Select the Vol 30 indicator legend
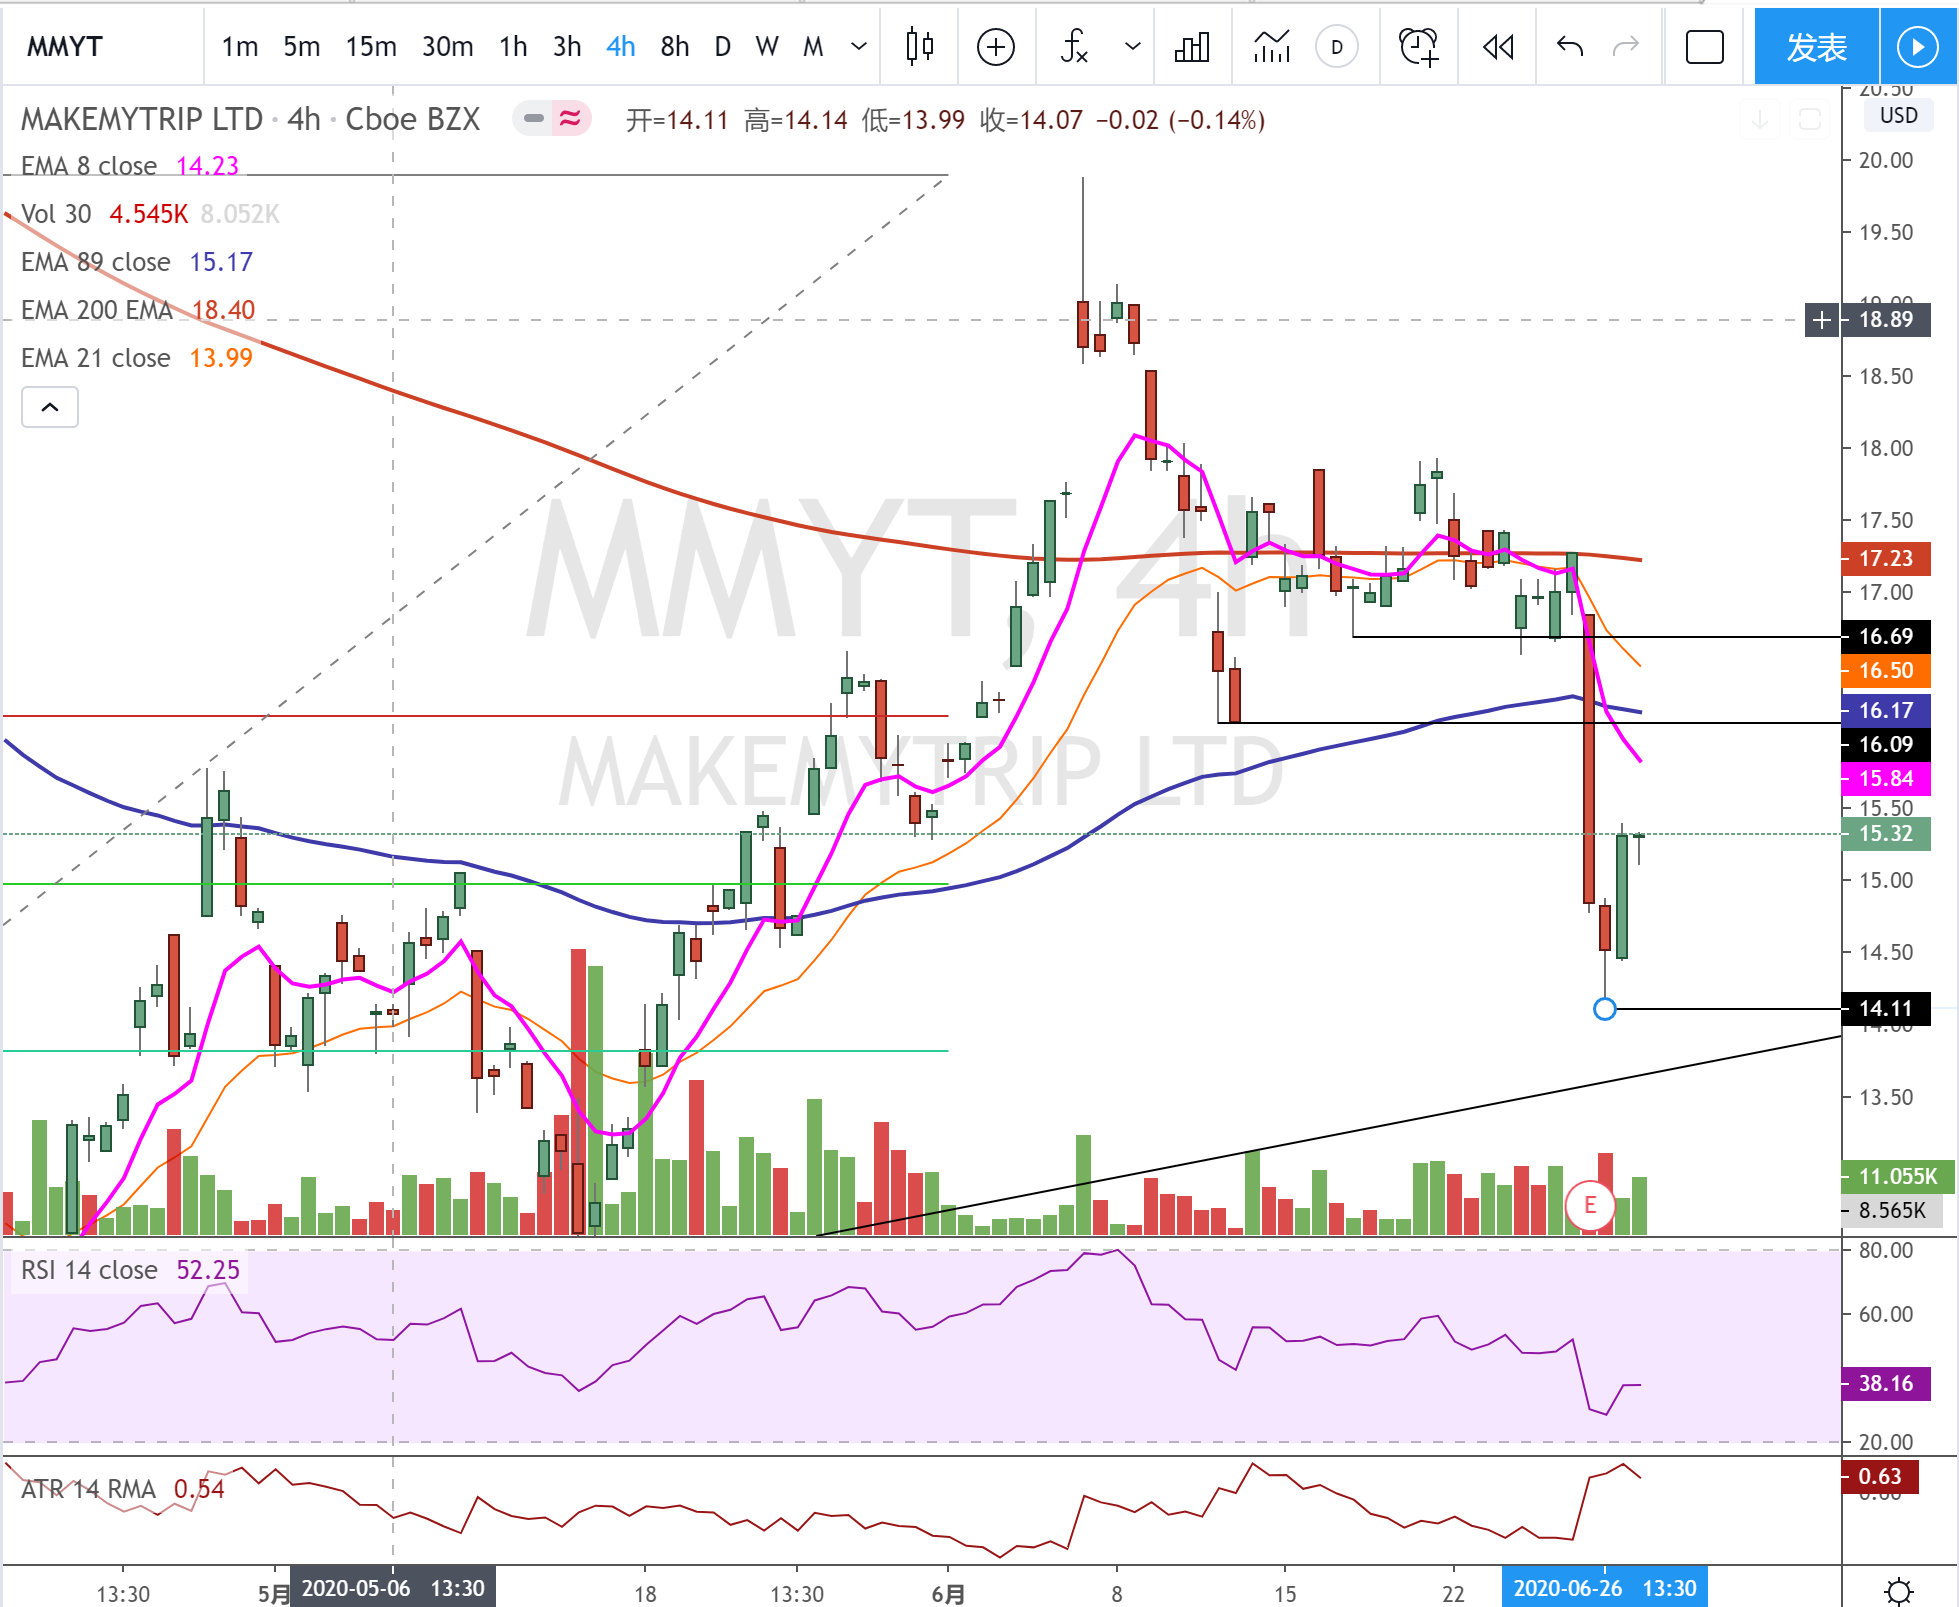Viewport: 1959px width, 1607px height. 150,214
